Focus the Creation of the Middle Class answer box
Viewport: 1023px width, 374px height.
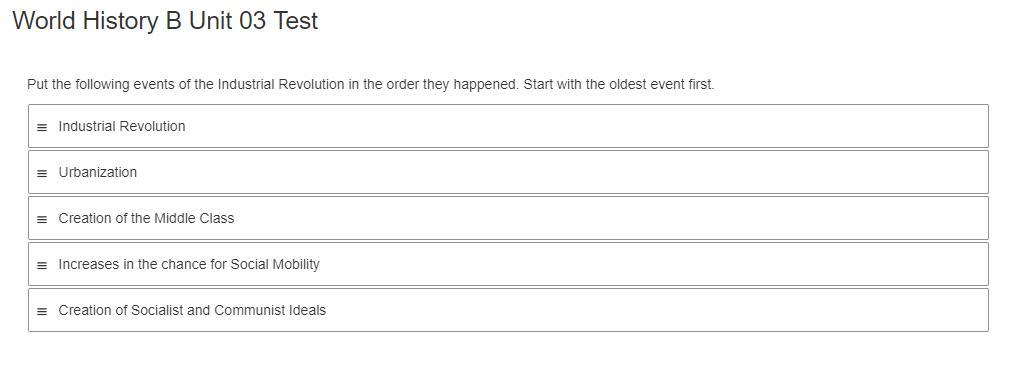click(508, 218)
